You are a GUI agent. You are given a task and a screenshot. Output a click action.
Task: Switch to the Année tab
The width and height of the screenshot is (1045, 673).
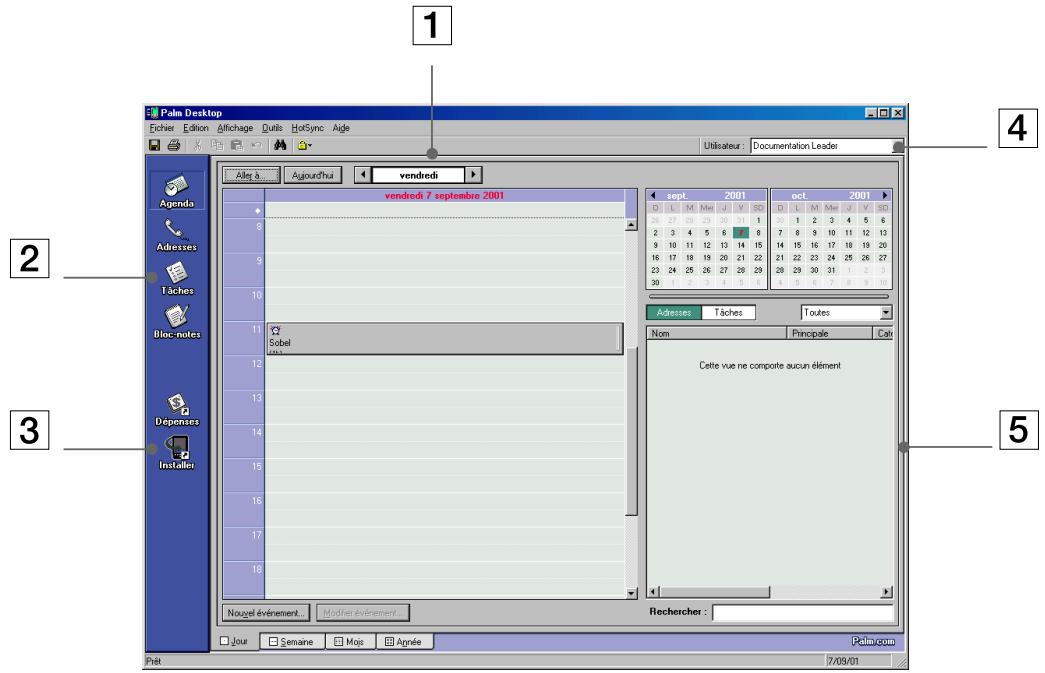405,642
